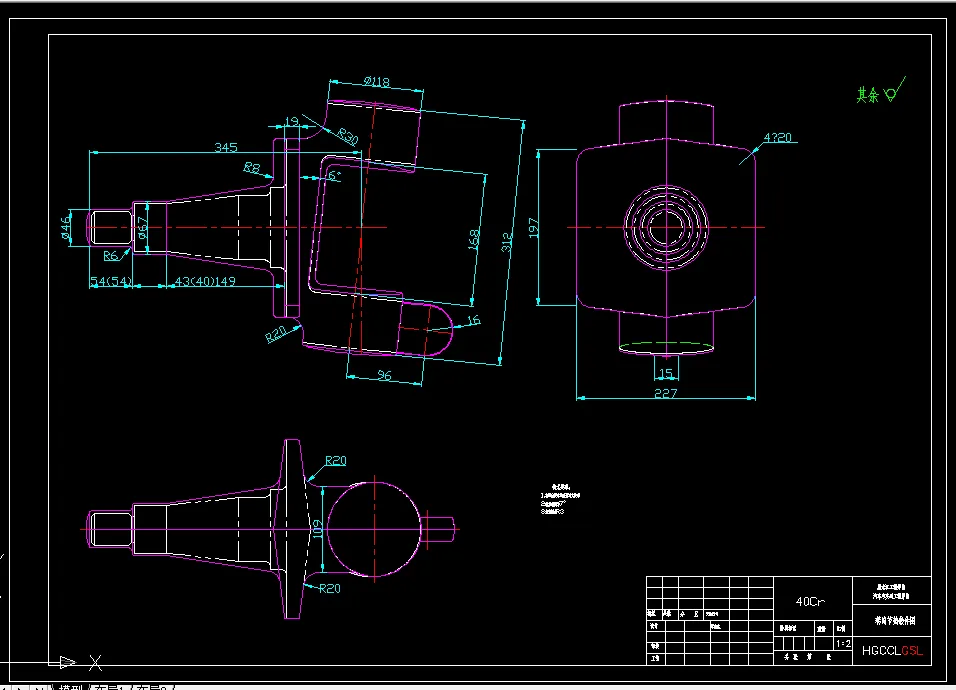Pick the R30 radius annotation
This screenshot has width=956, height=690.
point(348,137)
